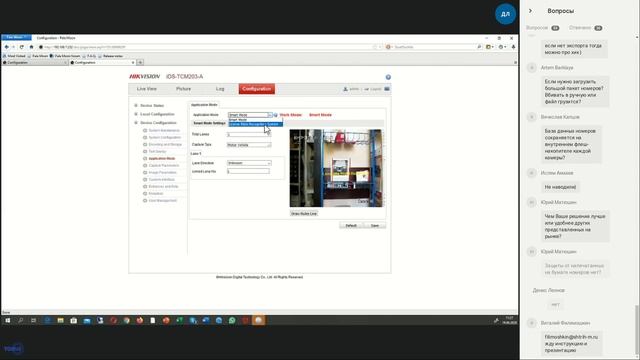
Task: Click the Linked Lane No input field
Action: 248,171
